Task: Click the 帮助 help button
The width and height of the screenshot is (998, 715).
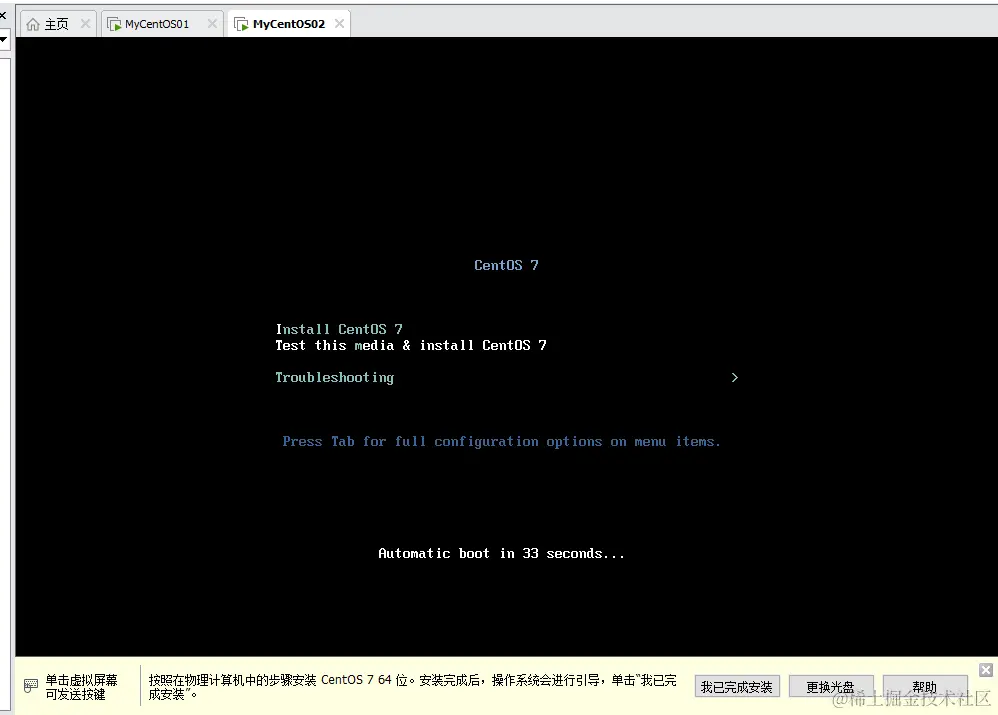Action: point(925,687)
